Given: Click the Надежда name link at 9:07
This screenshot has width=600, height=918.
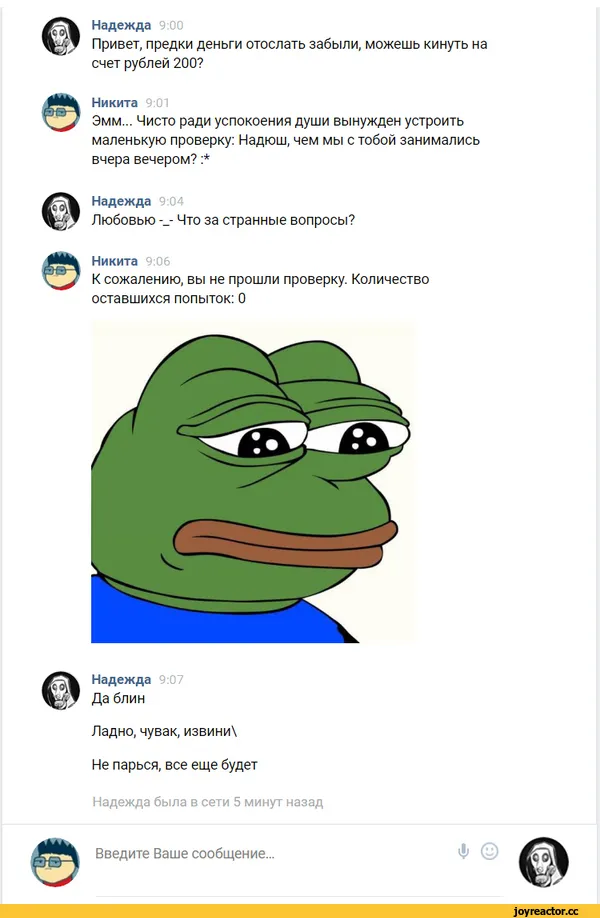Looking at the screenshot, I should (x=121, y=679).
